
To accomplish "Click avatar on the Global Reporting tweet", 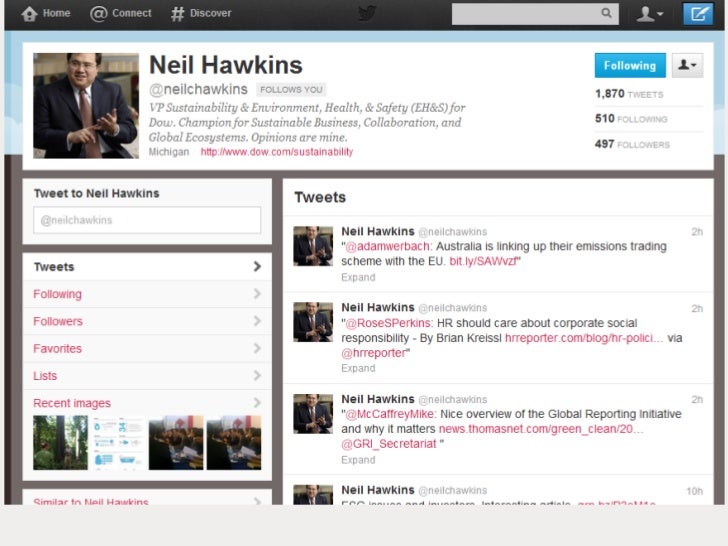I will (313, 414).
